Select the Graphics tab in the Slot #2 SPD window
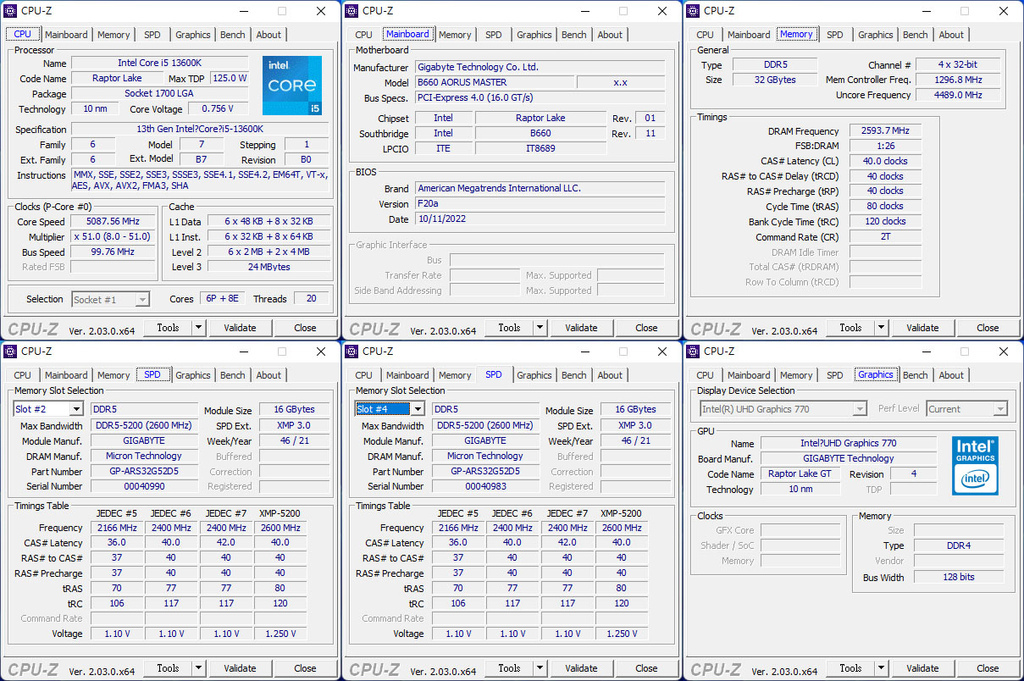The height and width of the screenshot is (681, 1024). click(193, 375)
